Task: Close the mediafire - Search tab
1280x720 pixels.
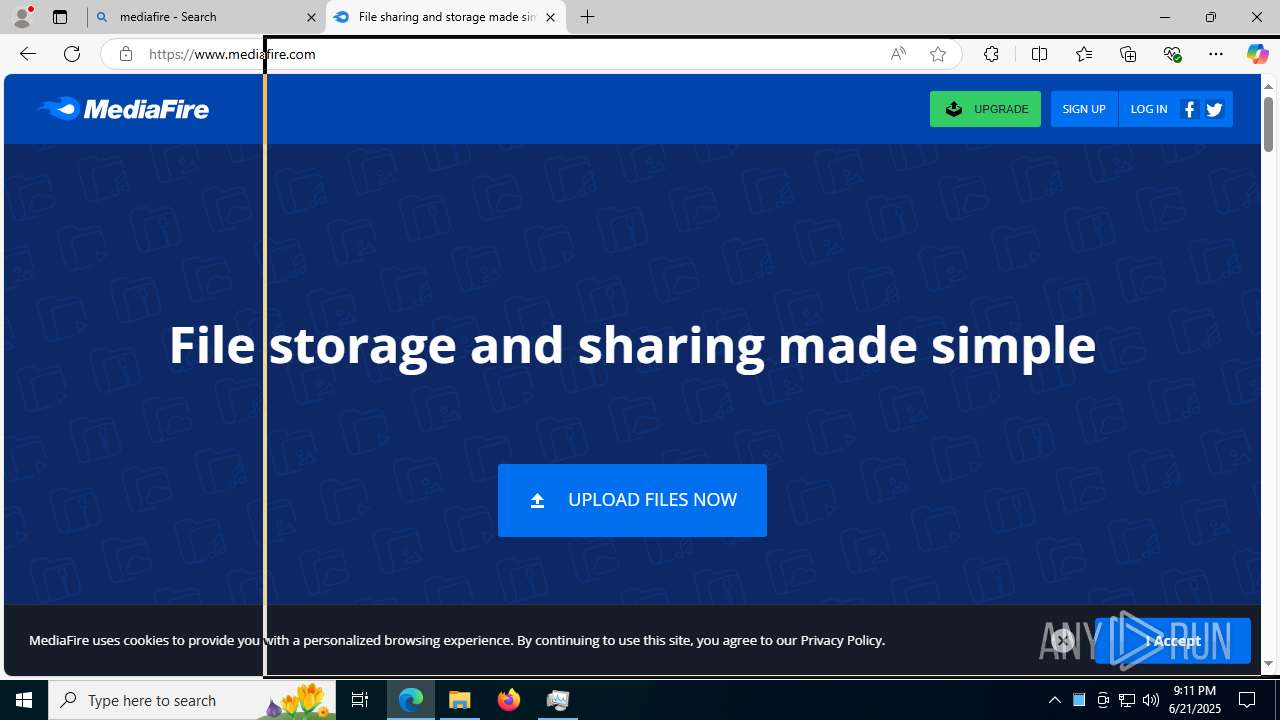Action: click(x=311, y=17)
